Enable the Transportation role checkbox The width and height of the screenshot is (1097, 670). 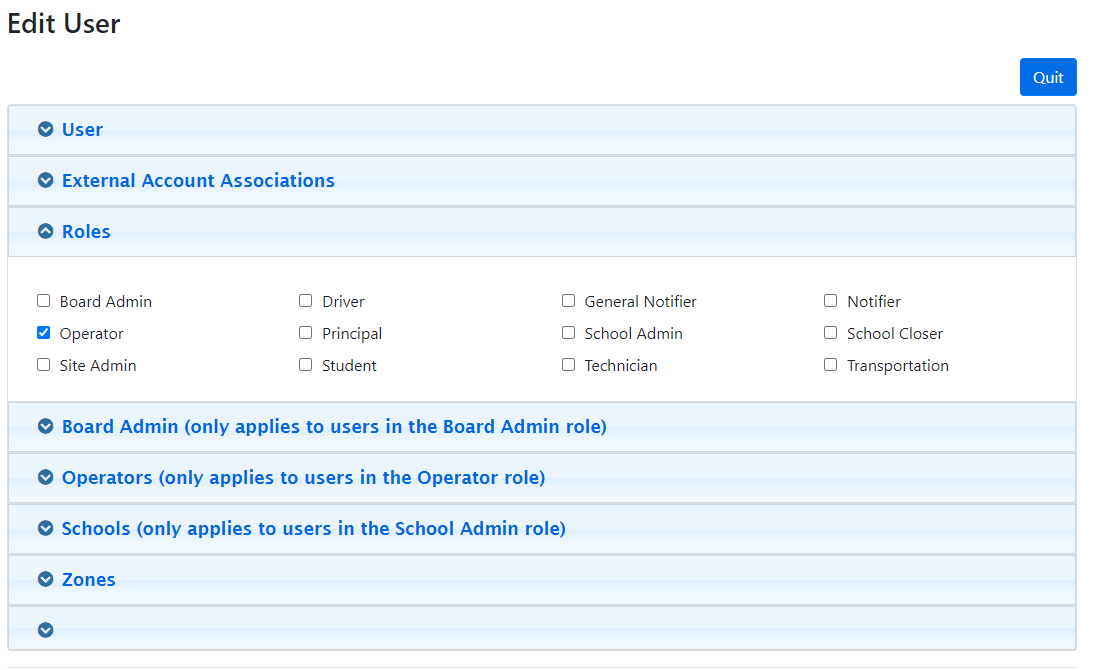coord(830,365)
